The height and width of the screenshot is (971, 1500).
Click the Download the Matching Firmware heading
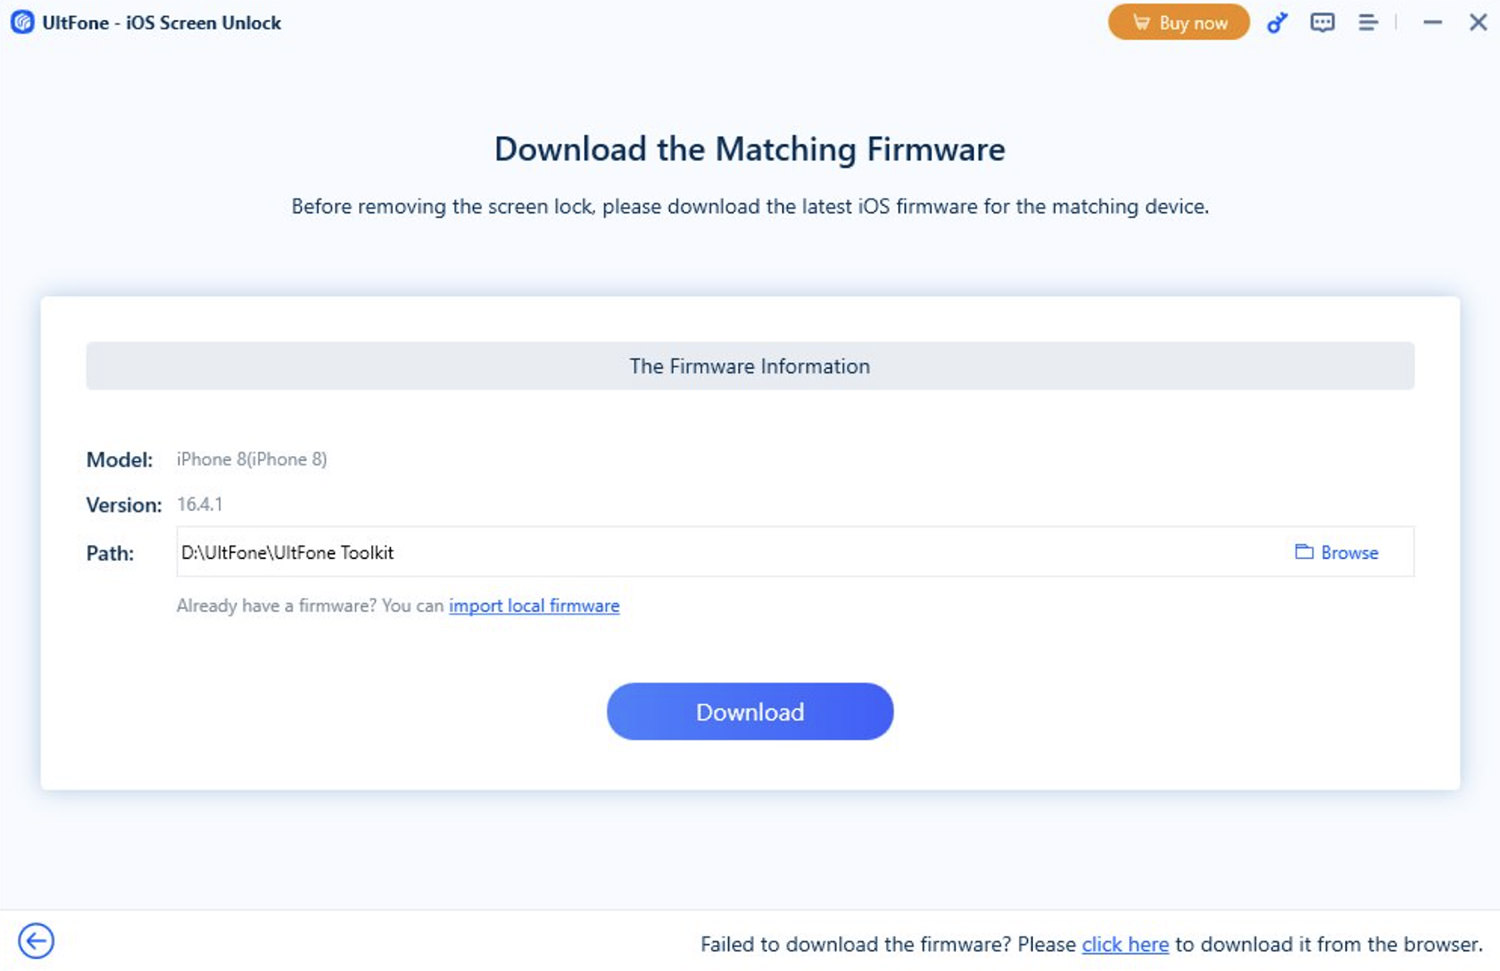750,149
